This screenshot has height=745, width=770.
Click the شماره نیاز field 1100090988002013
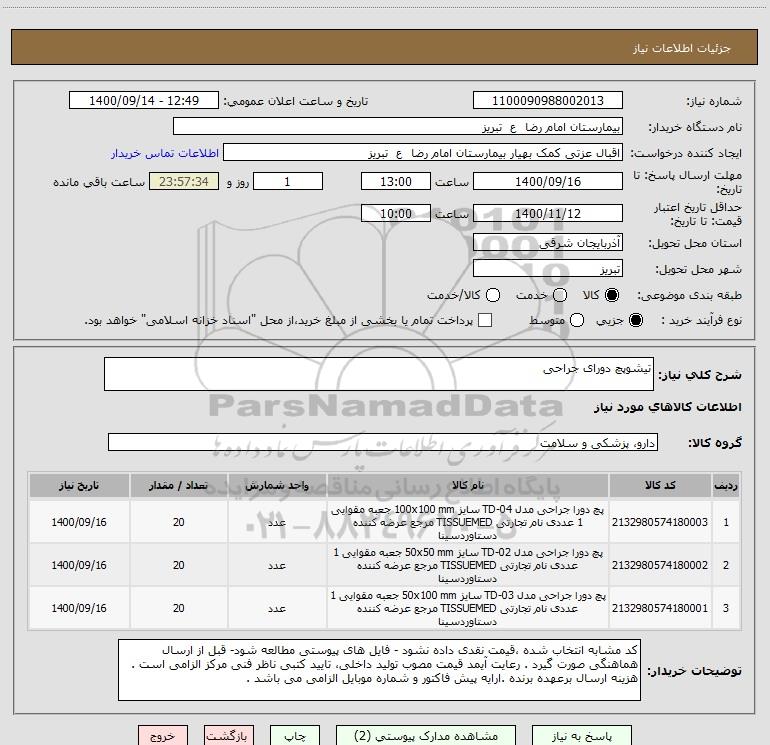548,100
